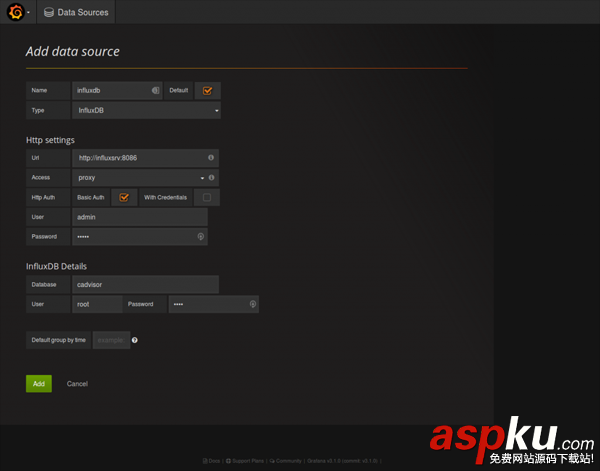Click the Http settings Password field
Viewport: 600px width, 471px height.
pos(140,237)
